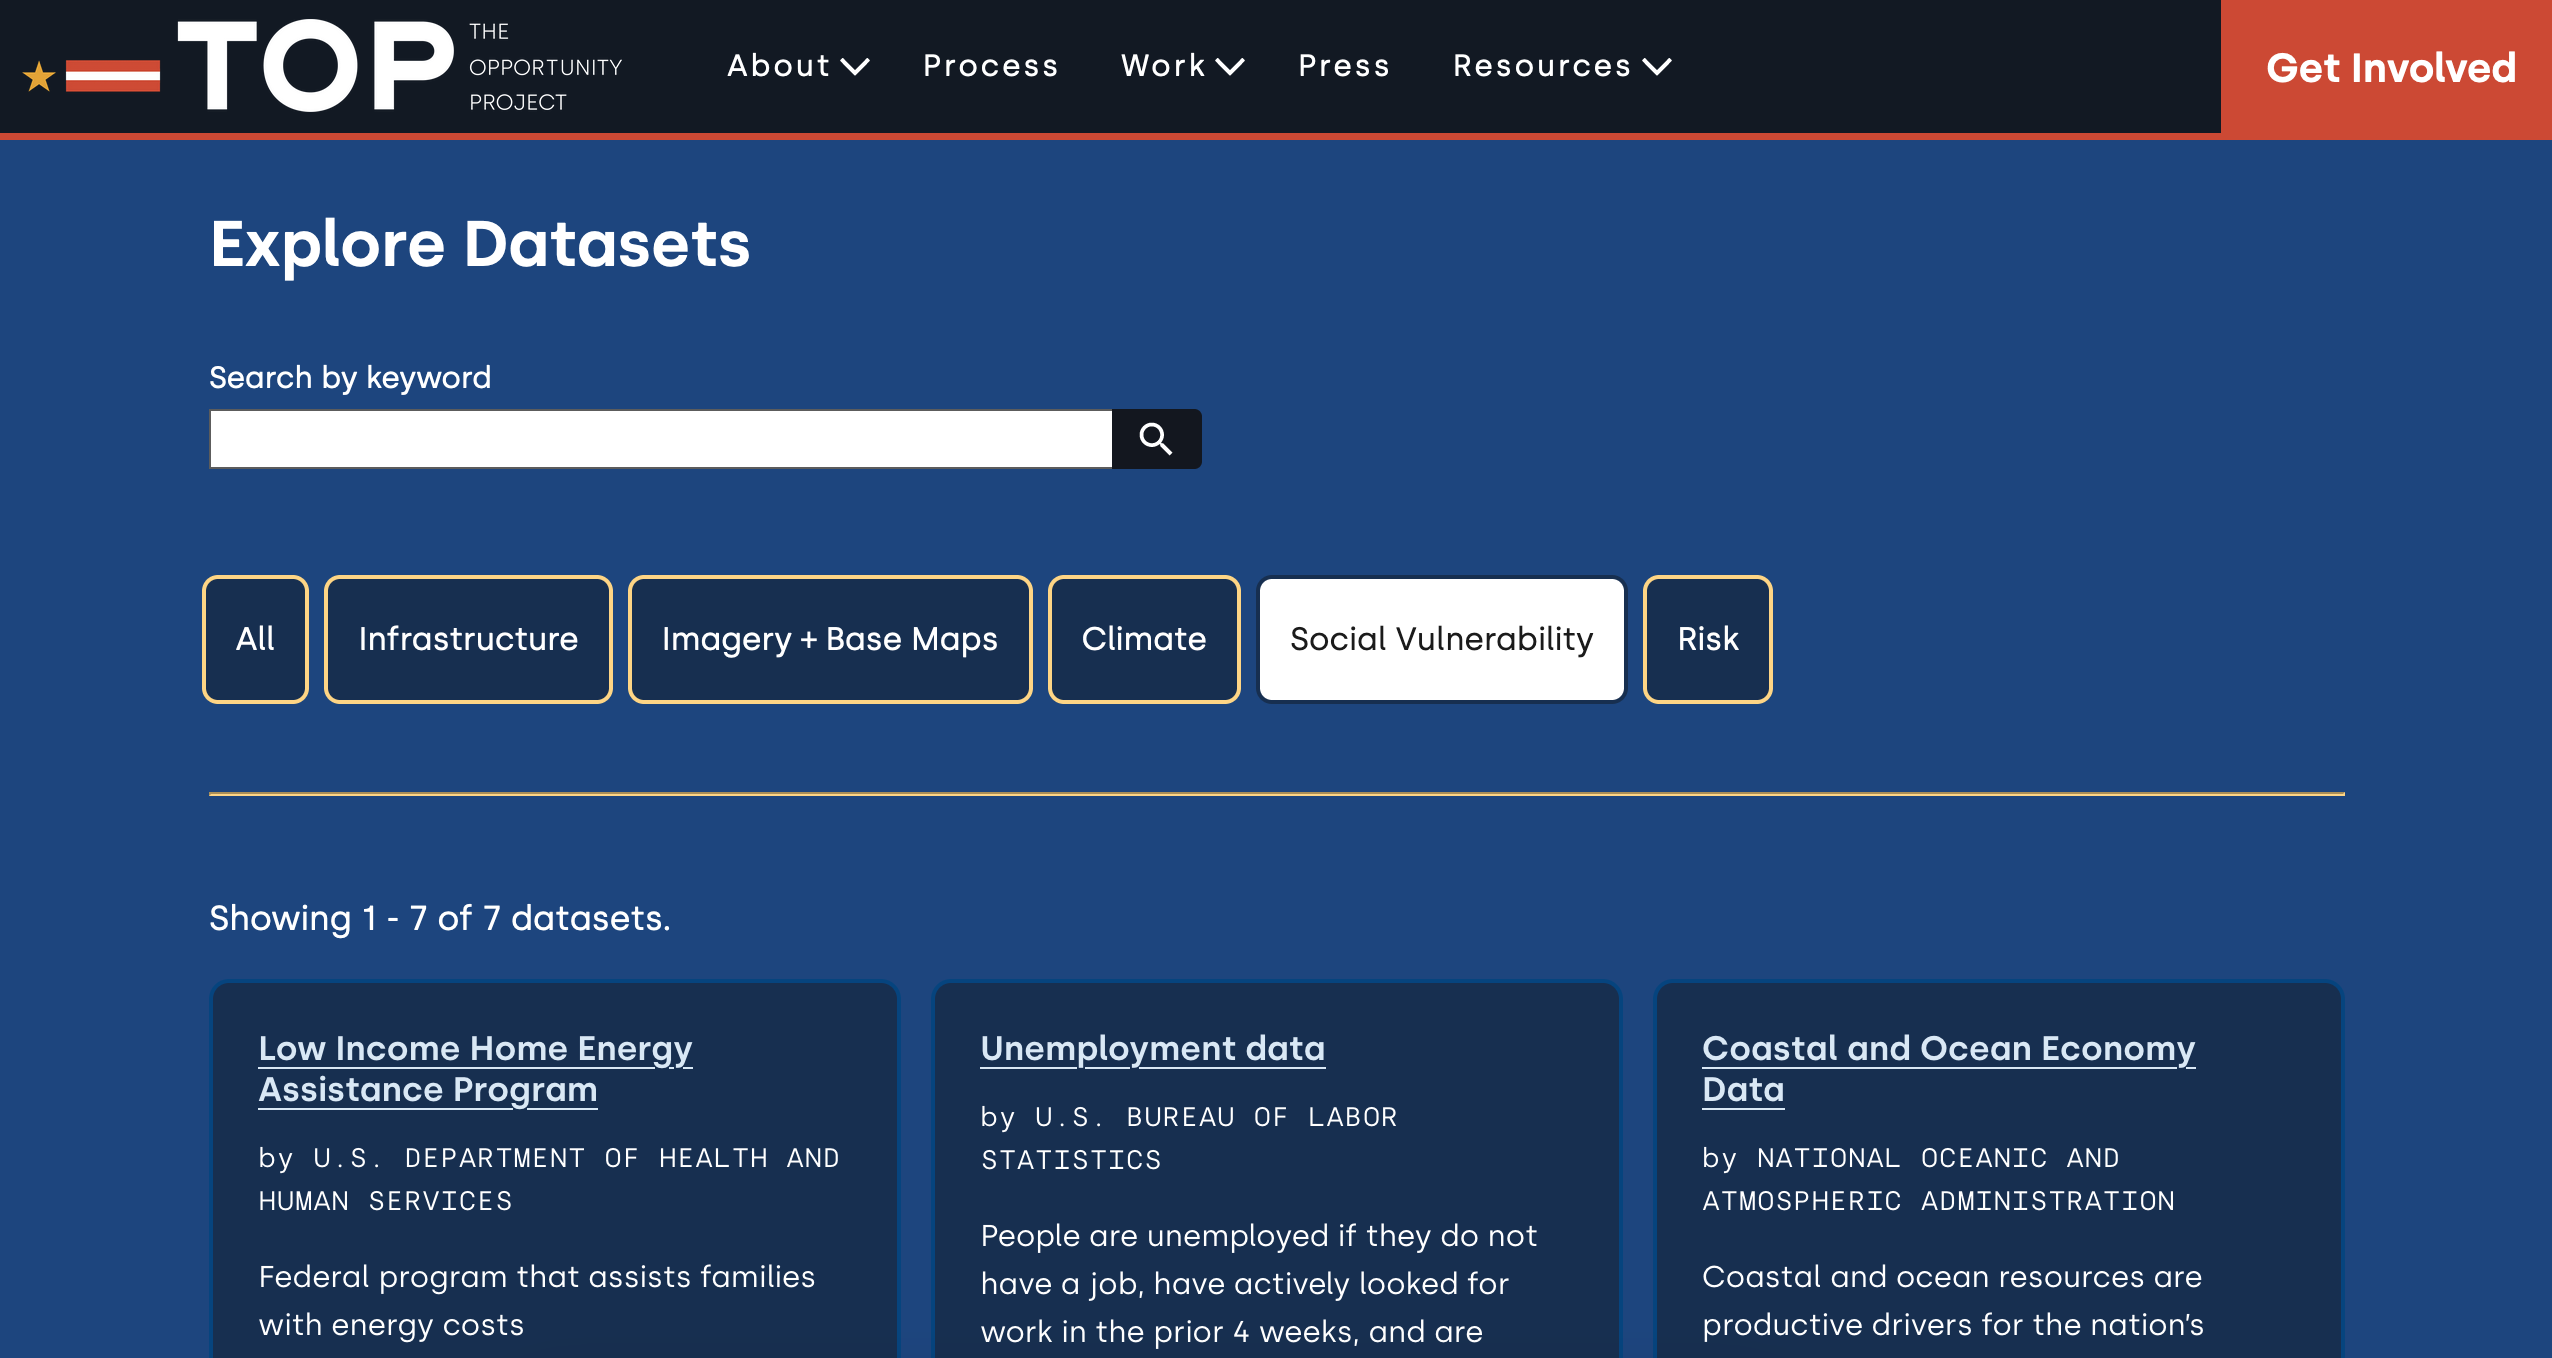2552x1358 pixels.
Task: Click 'by U.S. Bureau of Labor Statistics'
Action: (x=1189, y=1138)
